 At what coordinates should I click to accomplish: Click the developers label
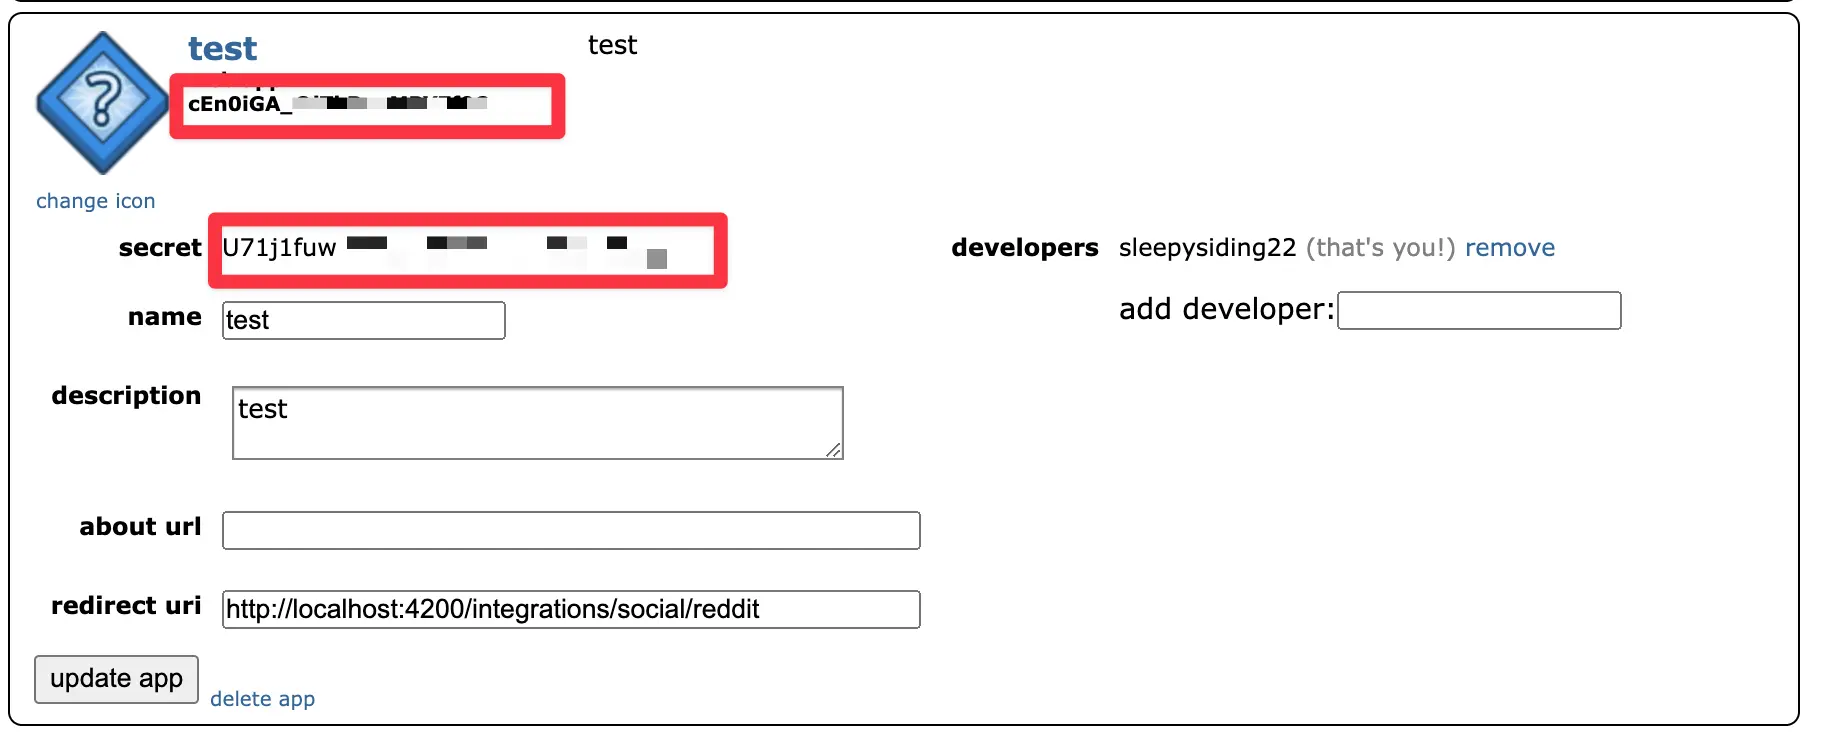tap(1024, 248)
